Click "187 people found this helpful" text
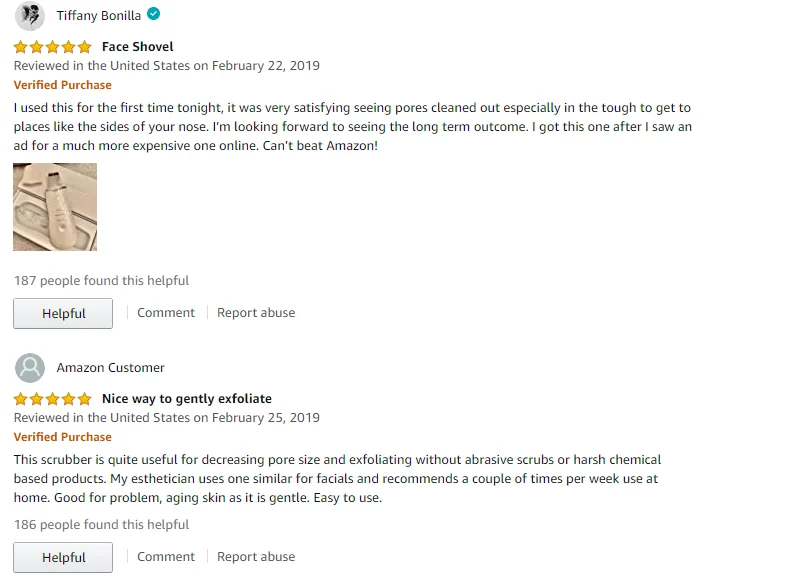 (x=101, y=281)
